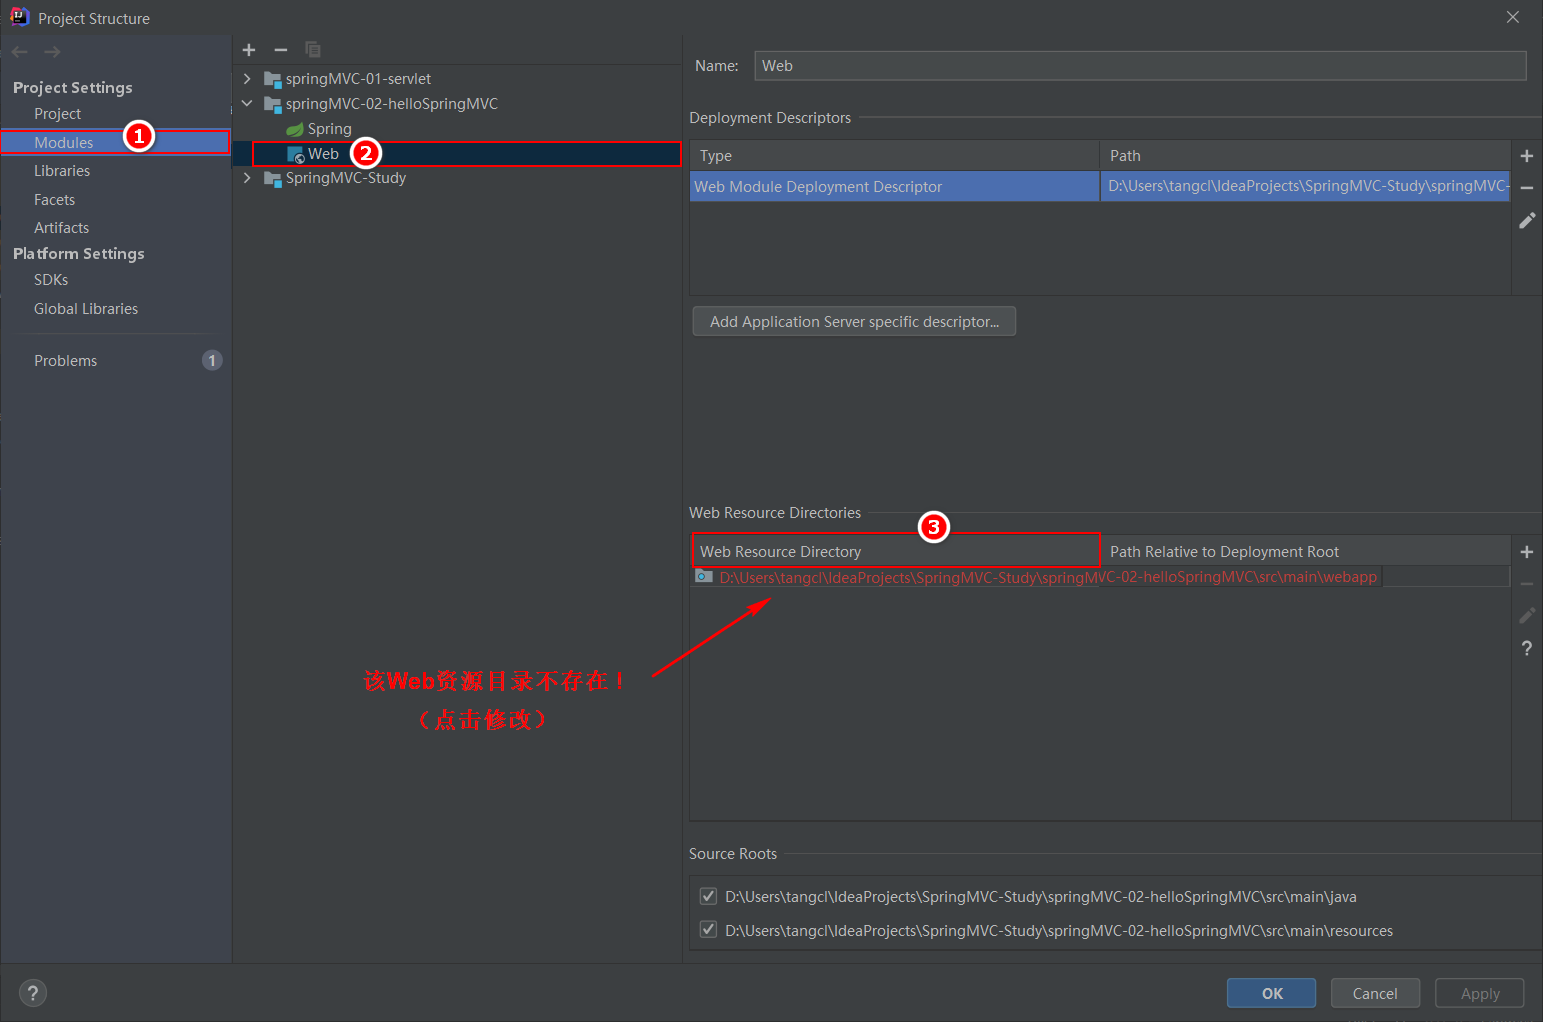Click springMVC-02-helloSpringMVC module folder icon

tap(272, 104)
